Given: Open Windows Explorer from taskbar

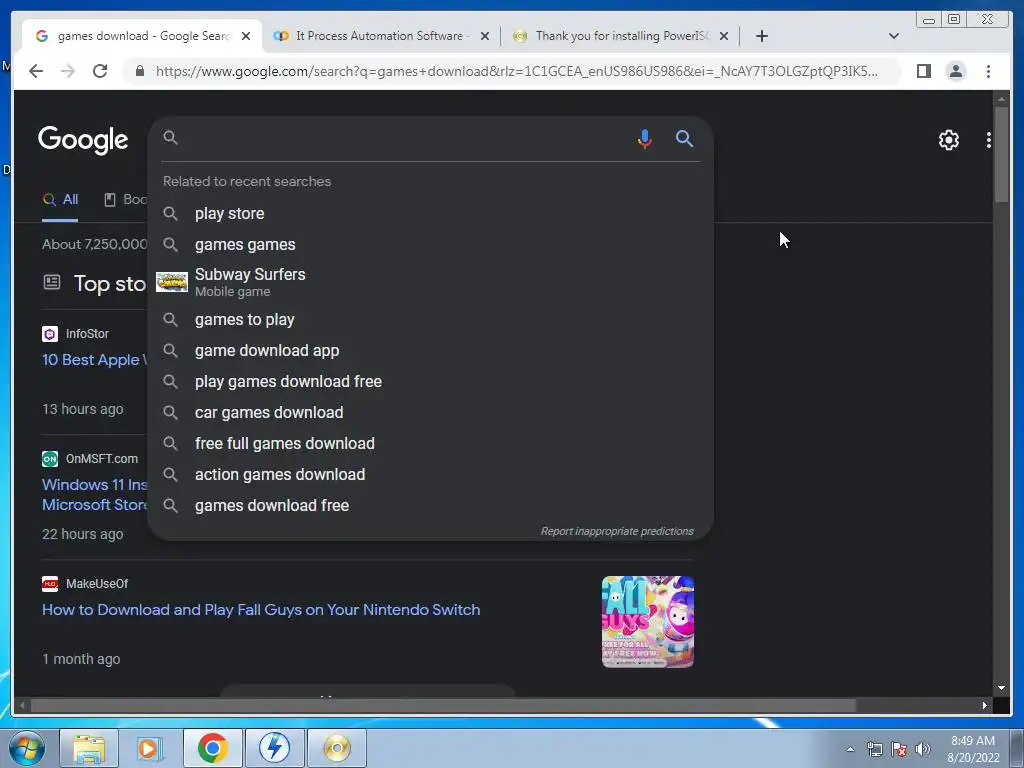Looking at the screenshot, I should coord(89,748).
